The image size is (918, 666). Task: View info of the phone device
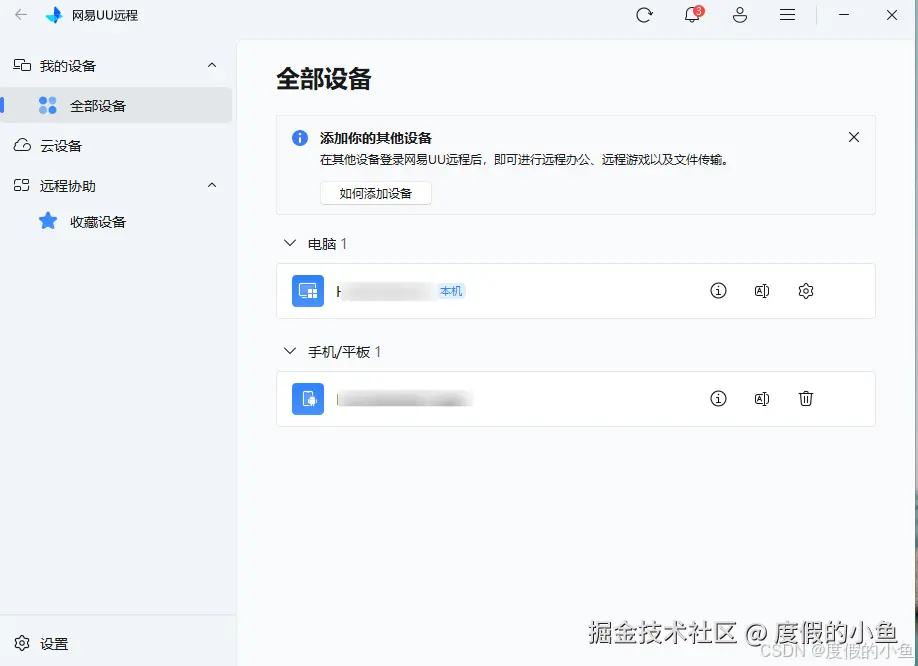(x=718, y=398)
